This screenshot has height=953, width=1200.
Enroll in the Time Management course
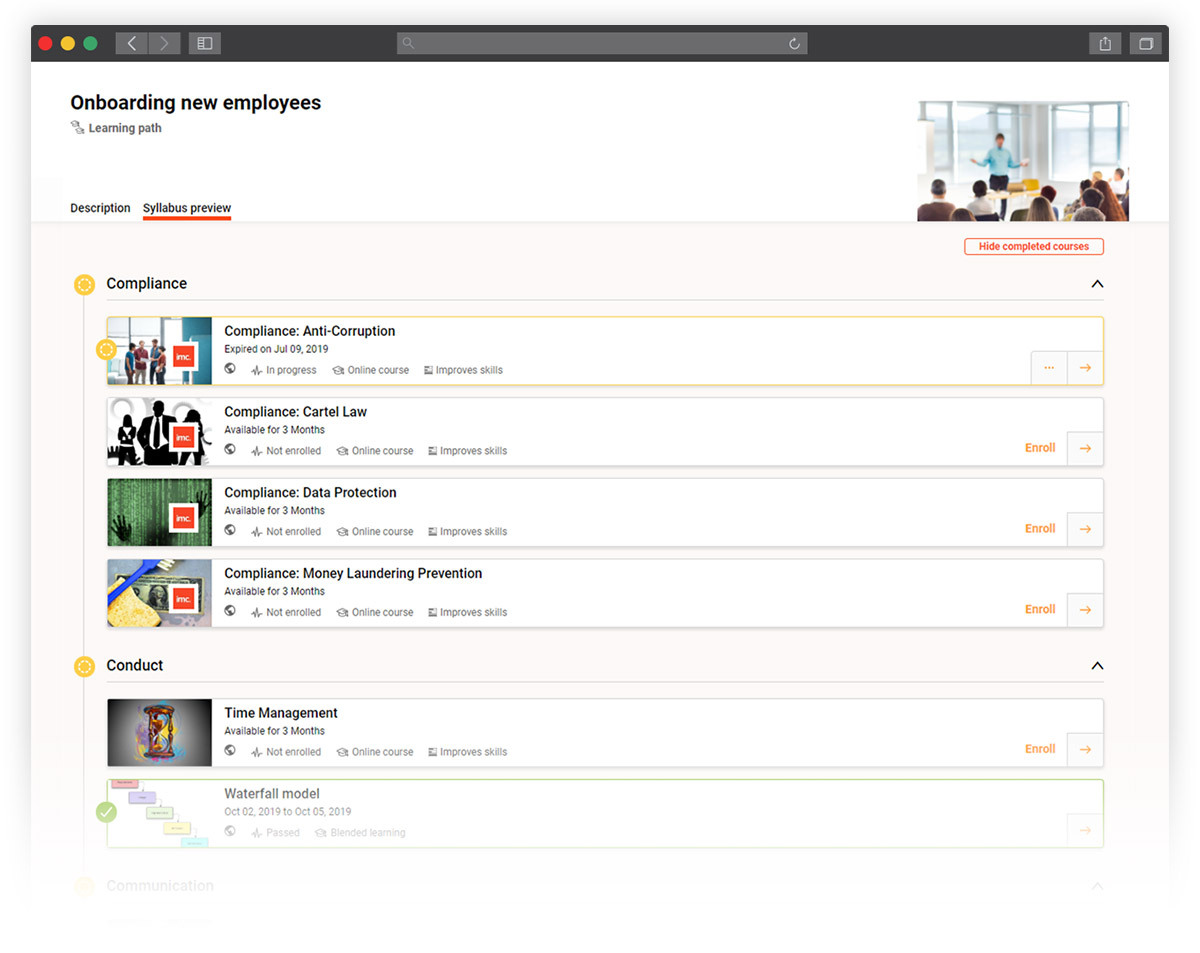(1040, 748)
